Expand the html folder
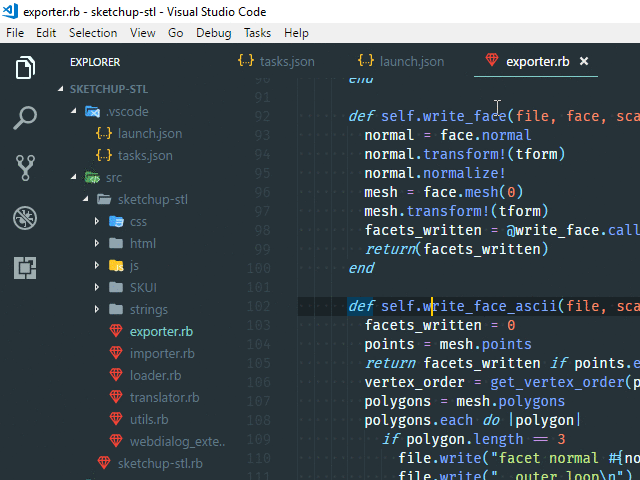 click(x=97, y=243)
